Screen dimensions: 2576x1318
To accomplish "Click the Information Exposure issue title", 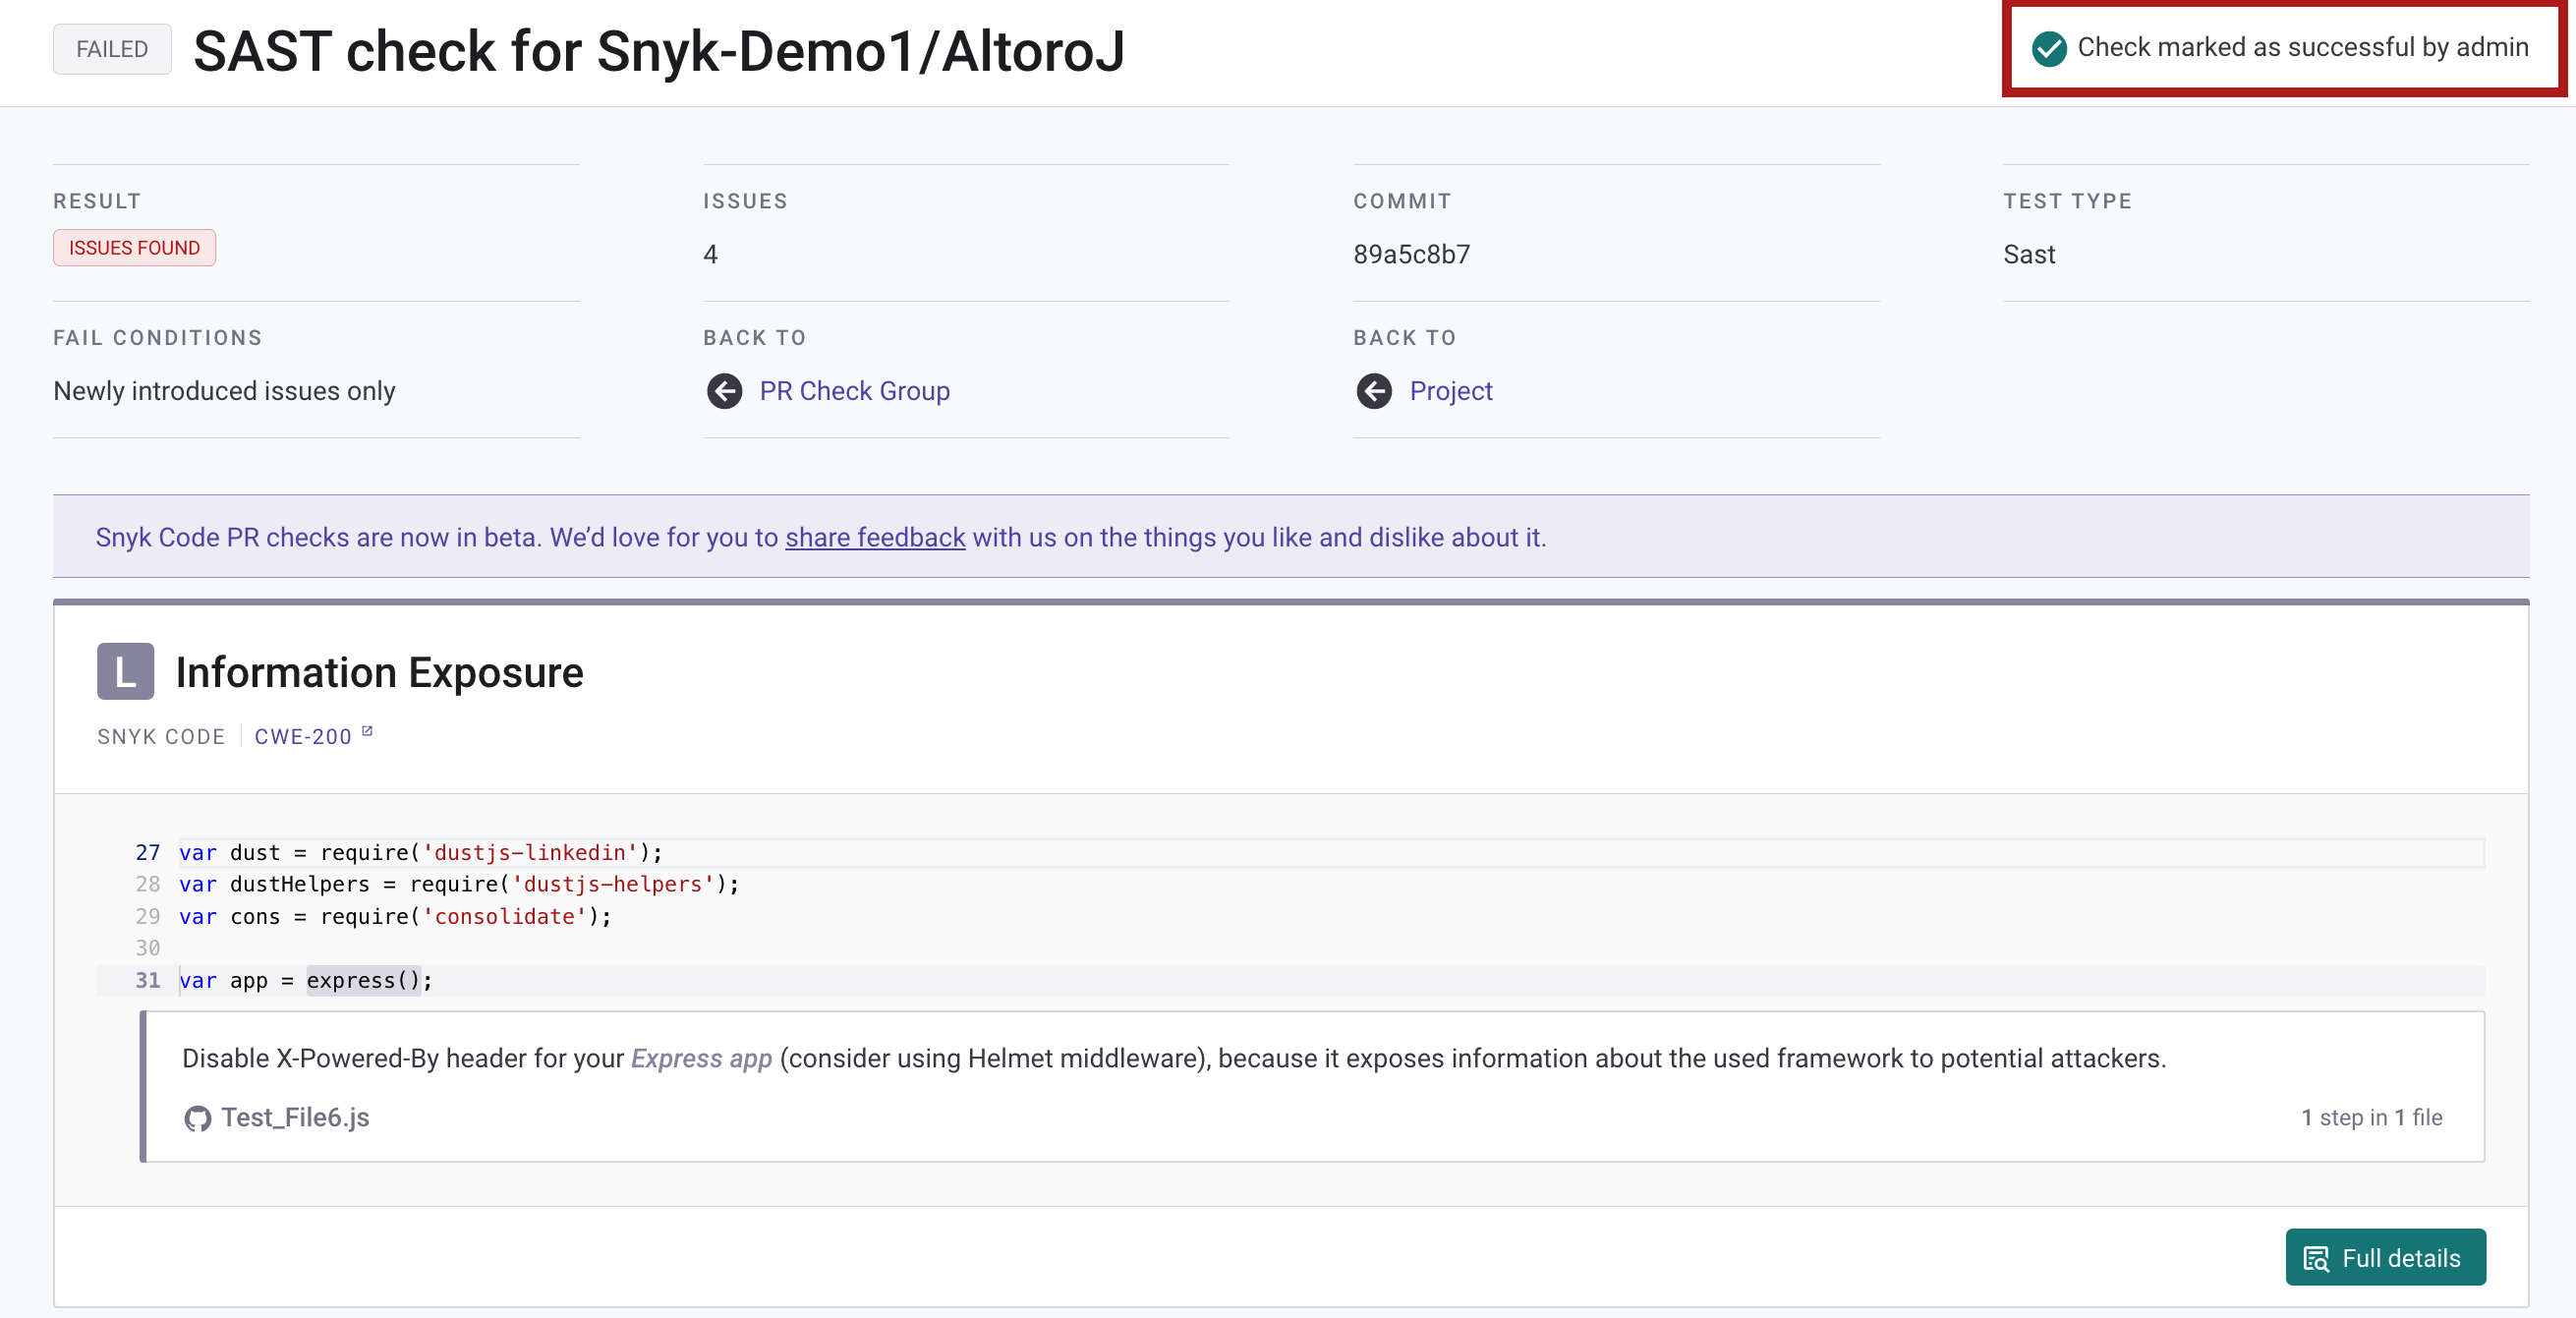I will [x=379, y=672].
